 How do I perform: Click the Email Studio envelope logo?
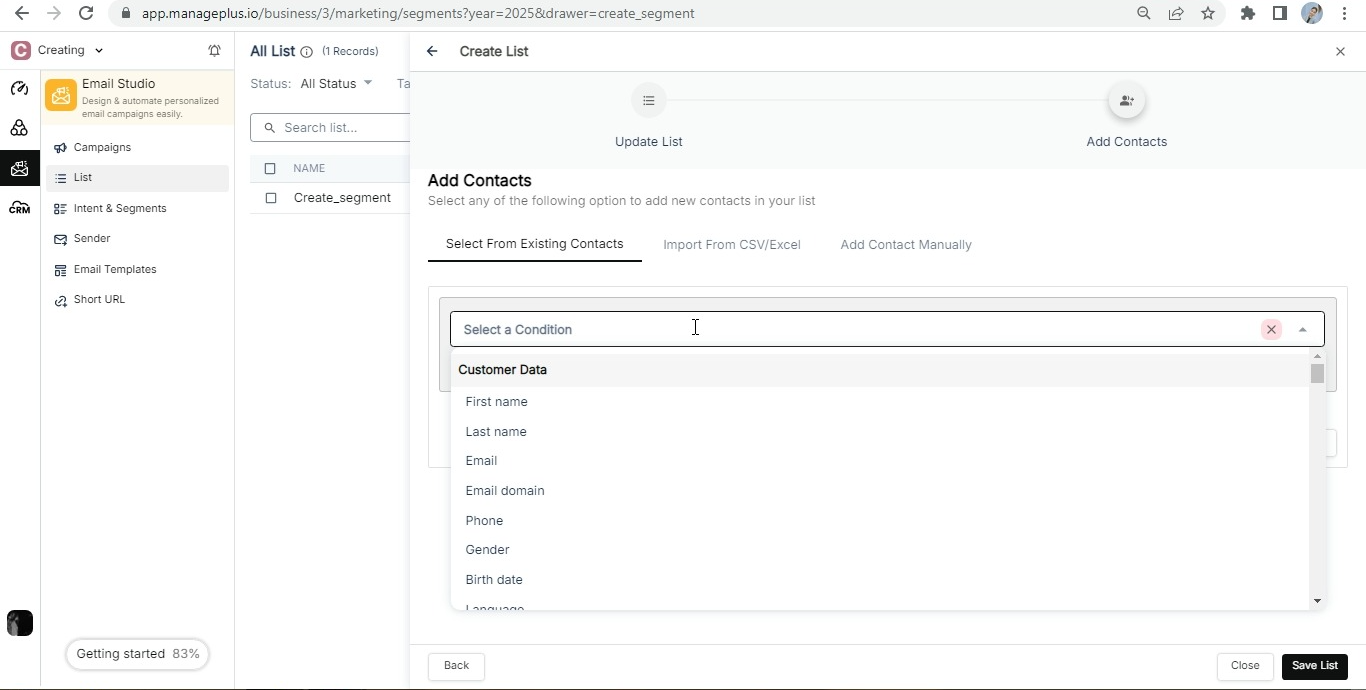point(61,95)
